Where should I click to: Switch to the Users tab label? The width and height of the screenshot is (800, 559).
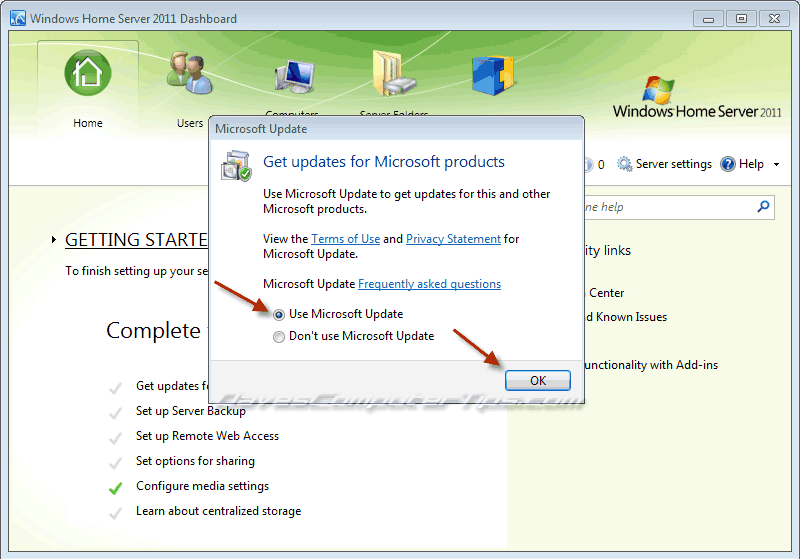(190, 123)
